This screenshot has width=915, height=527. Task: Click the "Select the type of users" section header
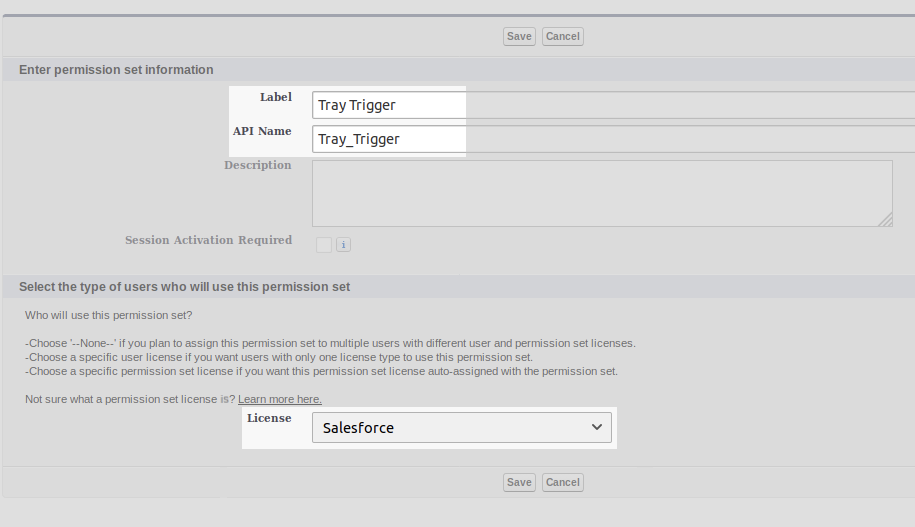[x=184, y=287]
